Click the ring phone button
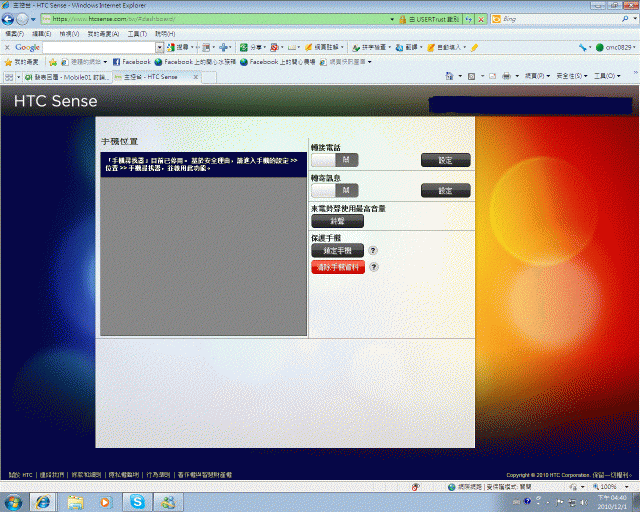 (x=338, y=221)
